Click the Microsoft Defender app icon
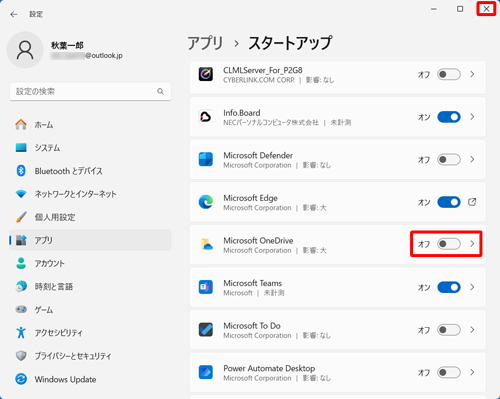Image resolution: width=500 pixels, height=399 pixels. pyautogui.click(x=206, y=159)
